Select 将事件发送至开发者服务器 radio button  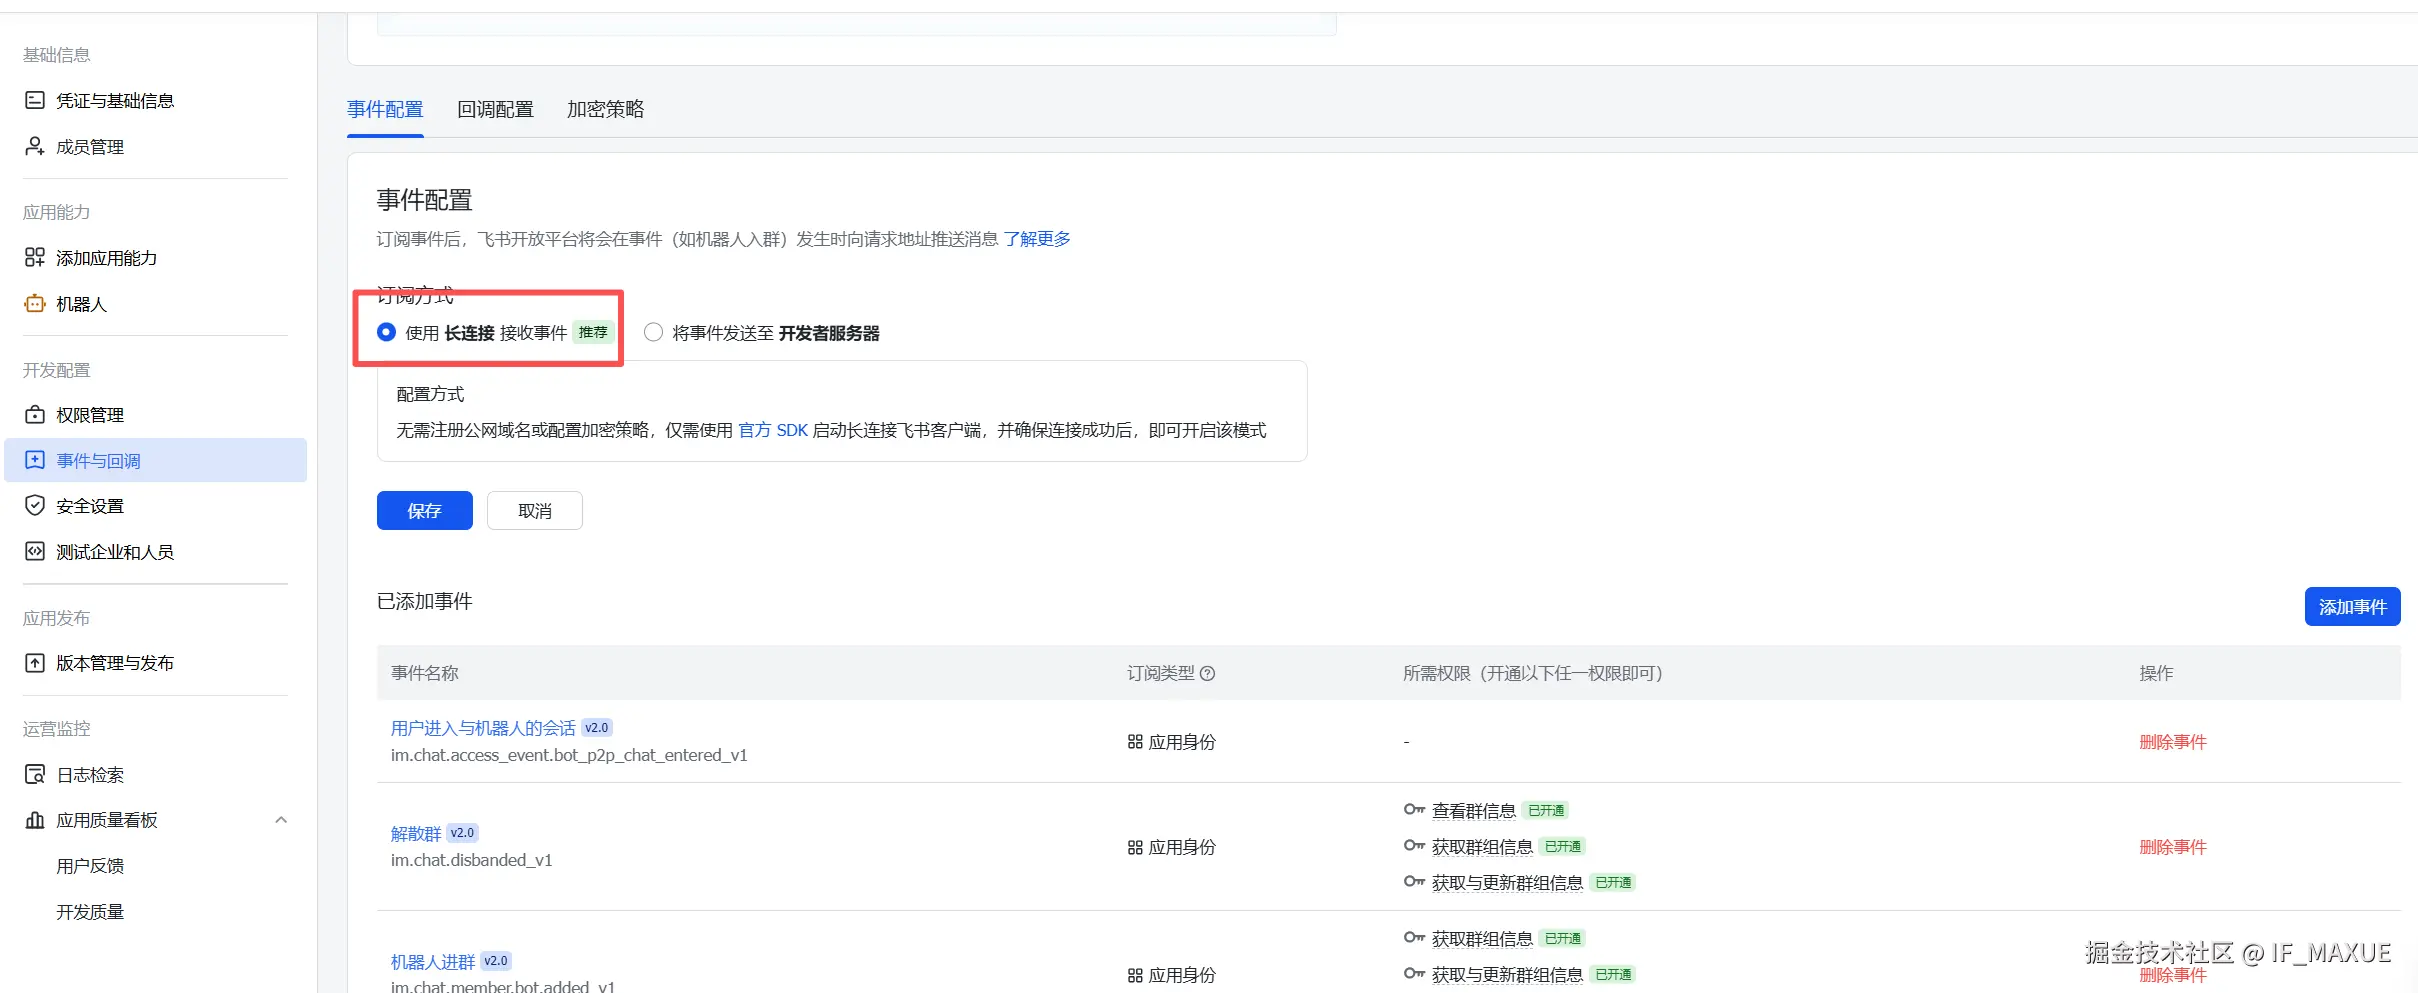click(654, 332)
